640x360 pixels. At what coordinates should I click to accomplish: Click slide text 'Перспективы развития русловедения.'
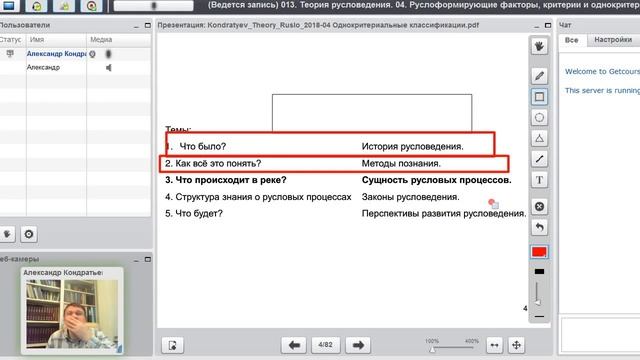point(444,213)
